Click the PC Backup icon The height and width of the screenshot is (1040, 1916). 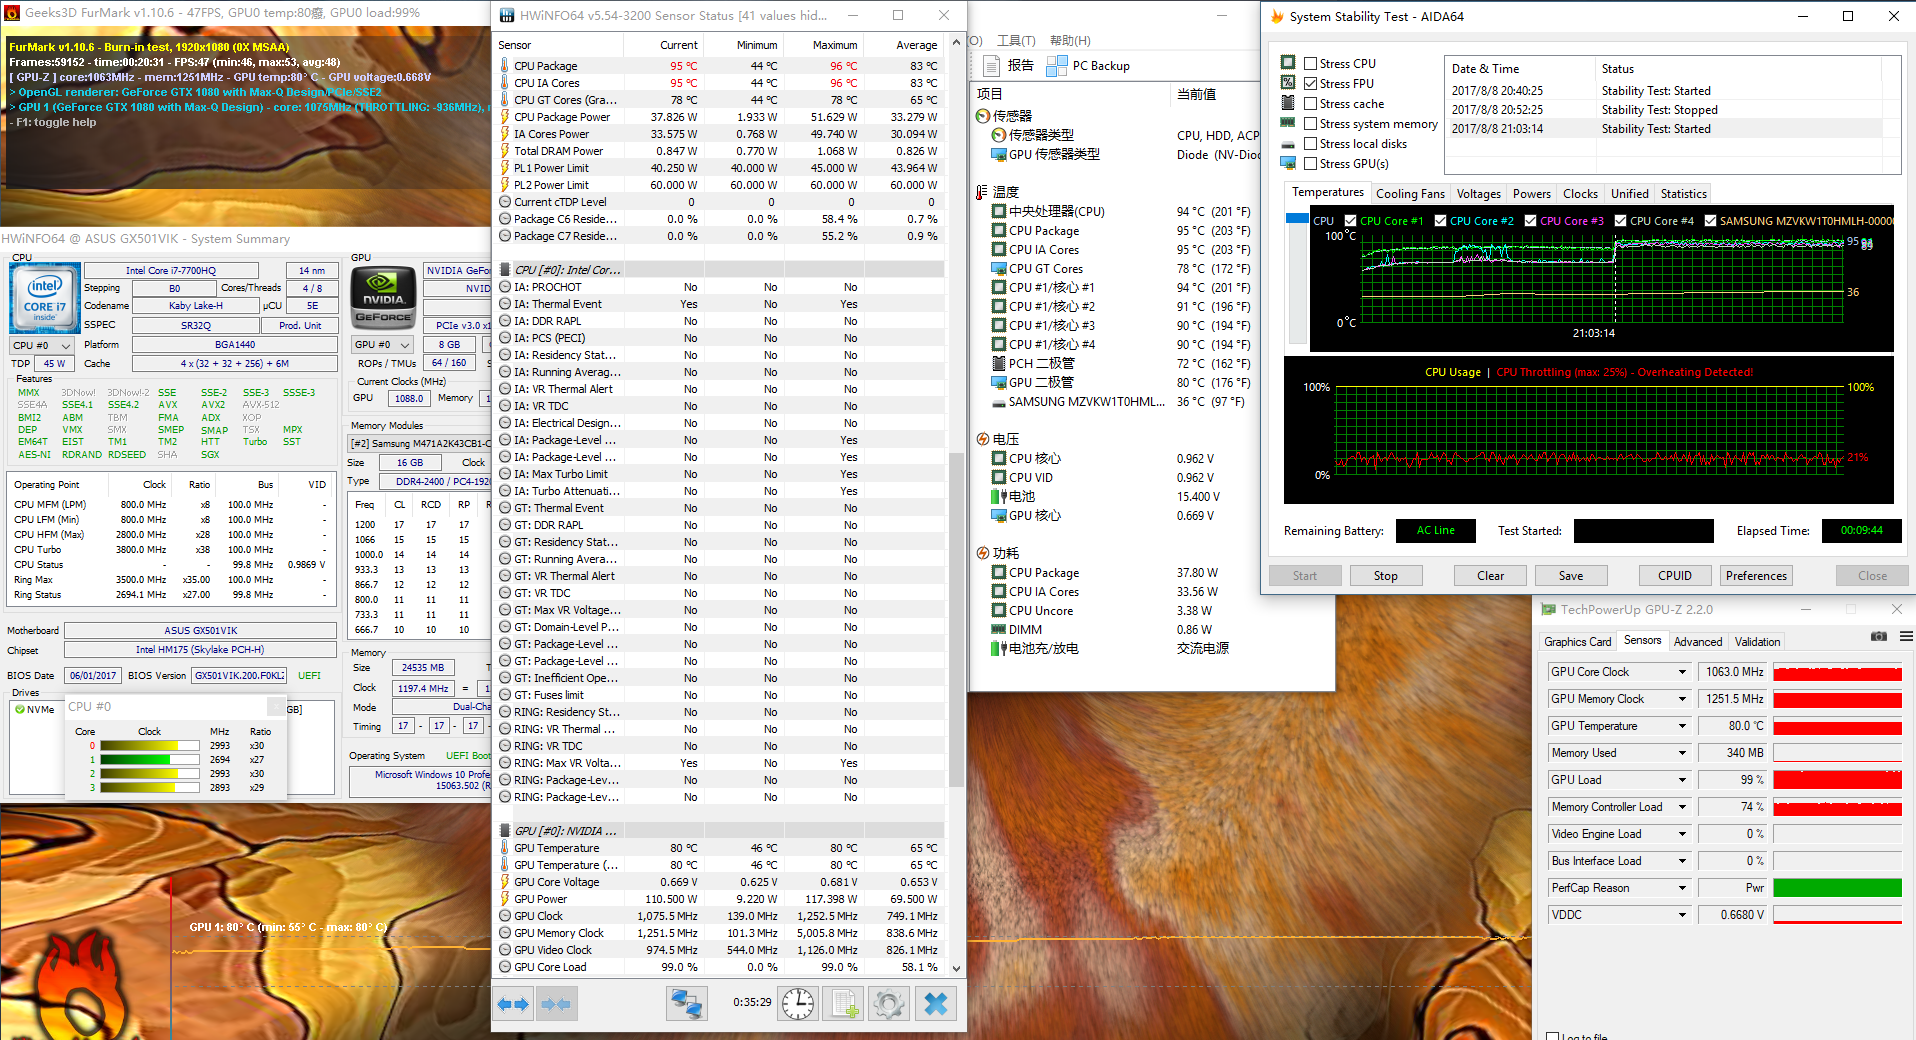tap(1056, 66)
